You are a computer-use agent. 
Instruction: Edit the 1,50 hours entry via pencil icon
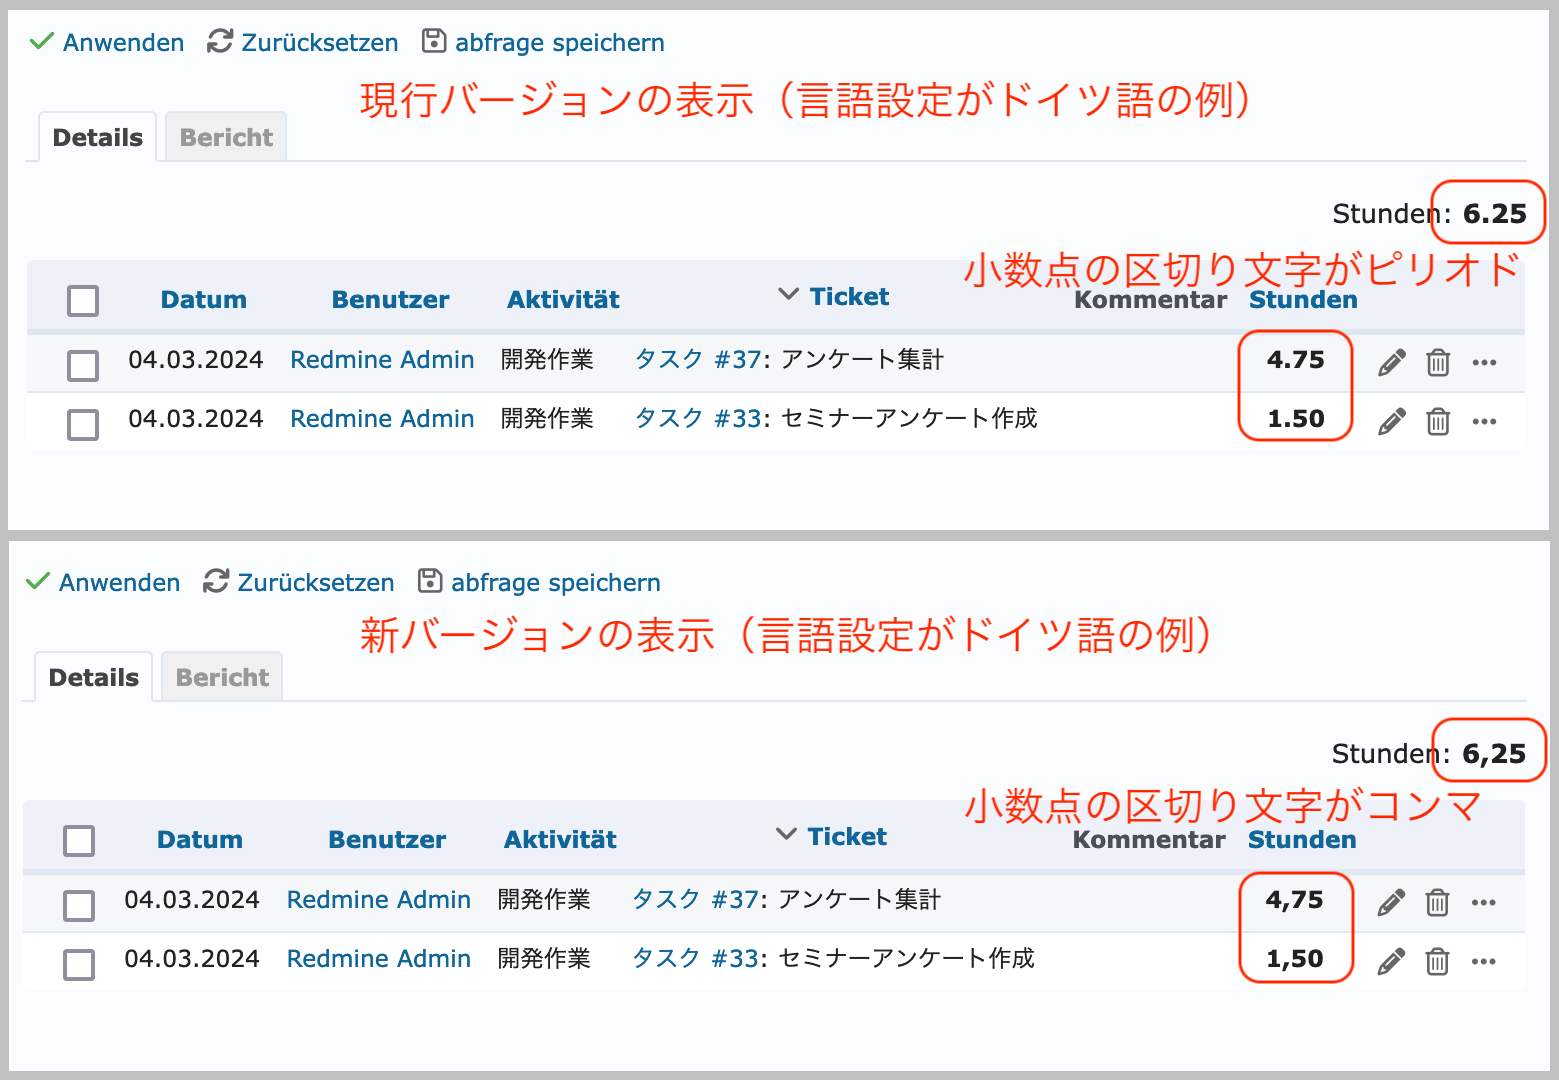pyautogui.click(x=1390, y=961)
